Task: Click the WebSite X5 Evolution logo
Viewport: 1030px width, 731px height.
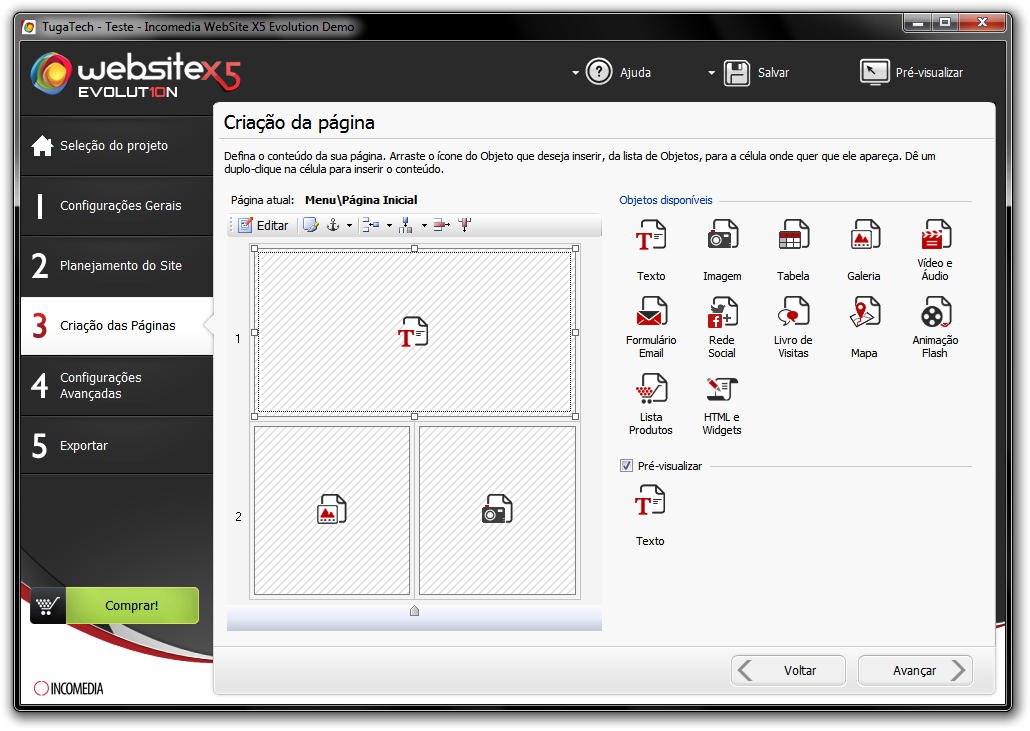Action: coord(136,74)
